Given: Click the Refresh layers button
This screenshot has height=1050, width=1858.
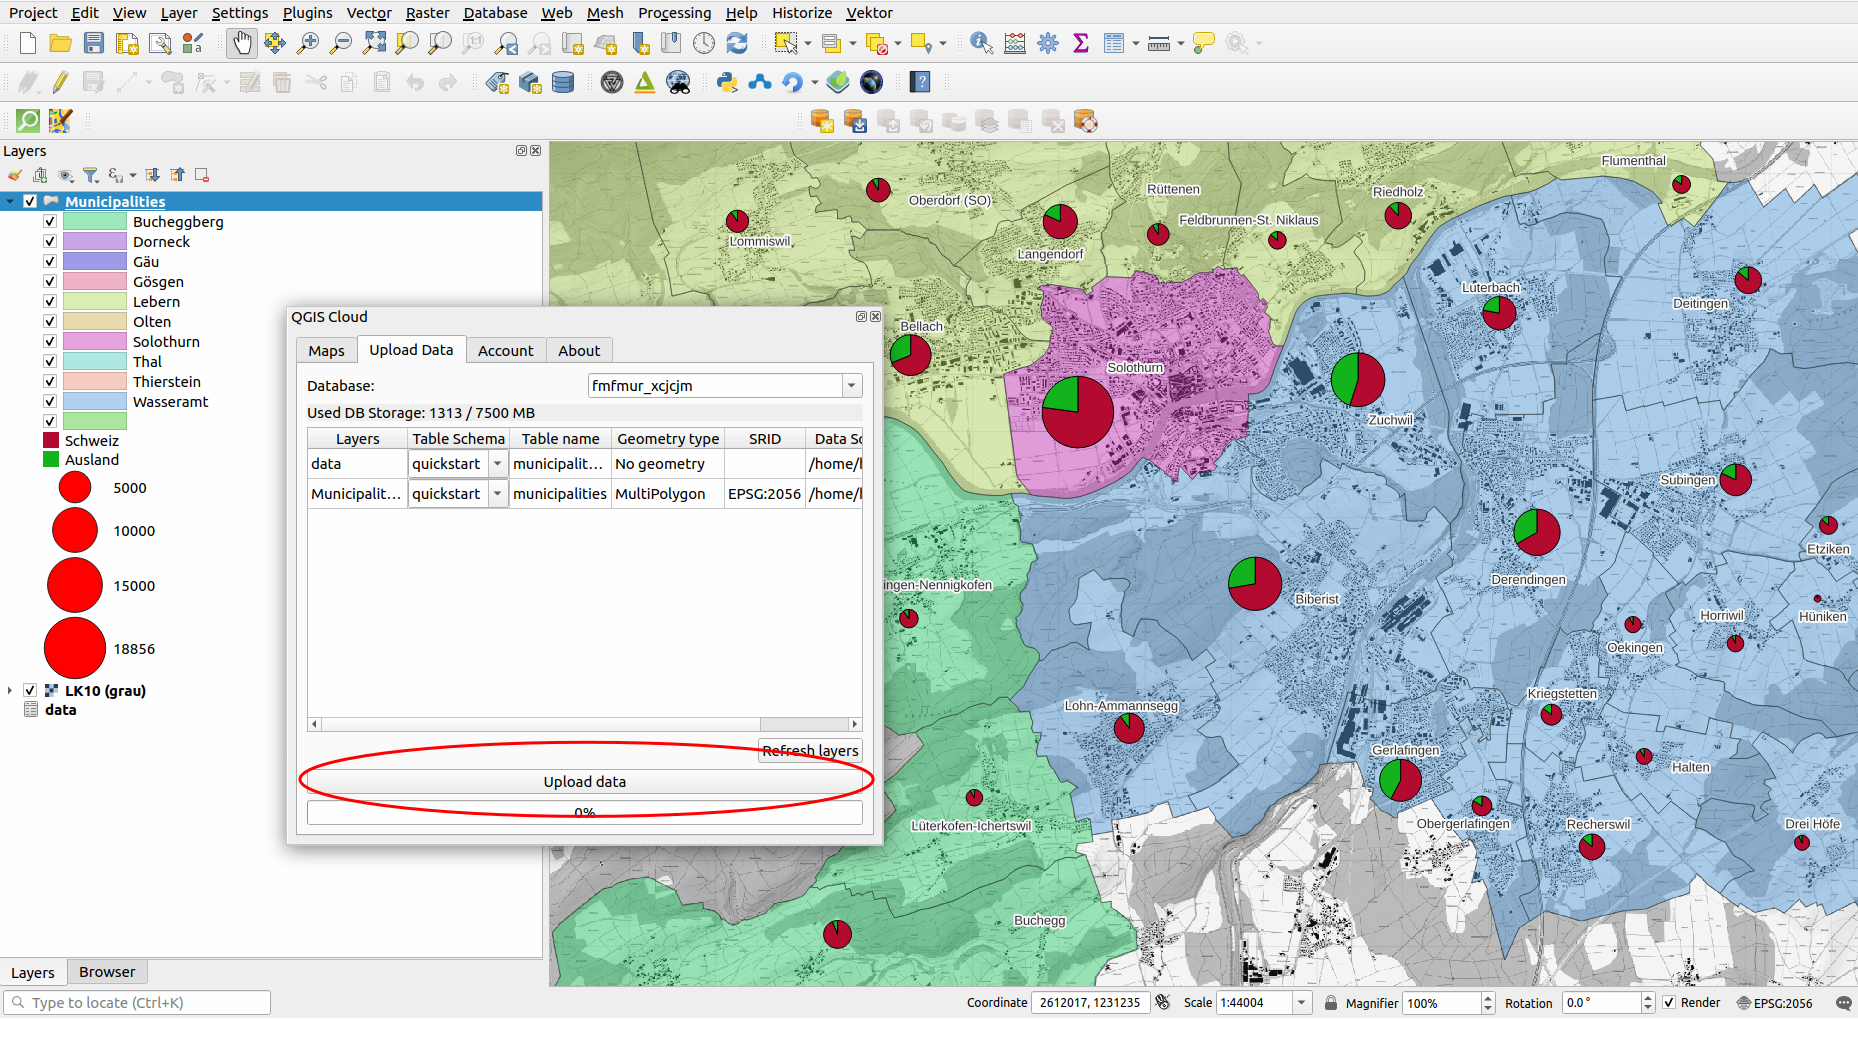Looking at the screenshot, I should point(810,751).
